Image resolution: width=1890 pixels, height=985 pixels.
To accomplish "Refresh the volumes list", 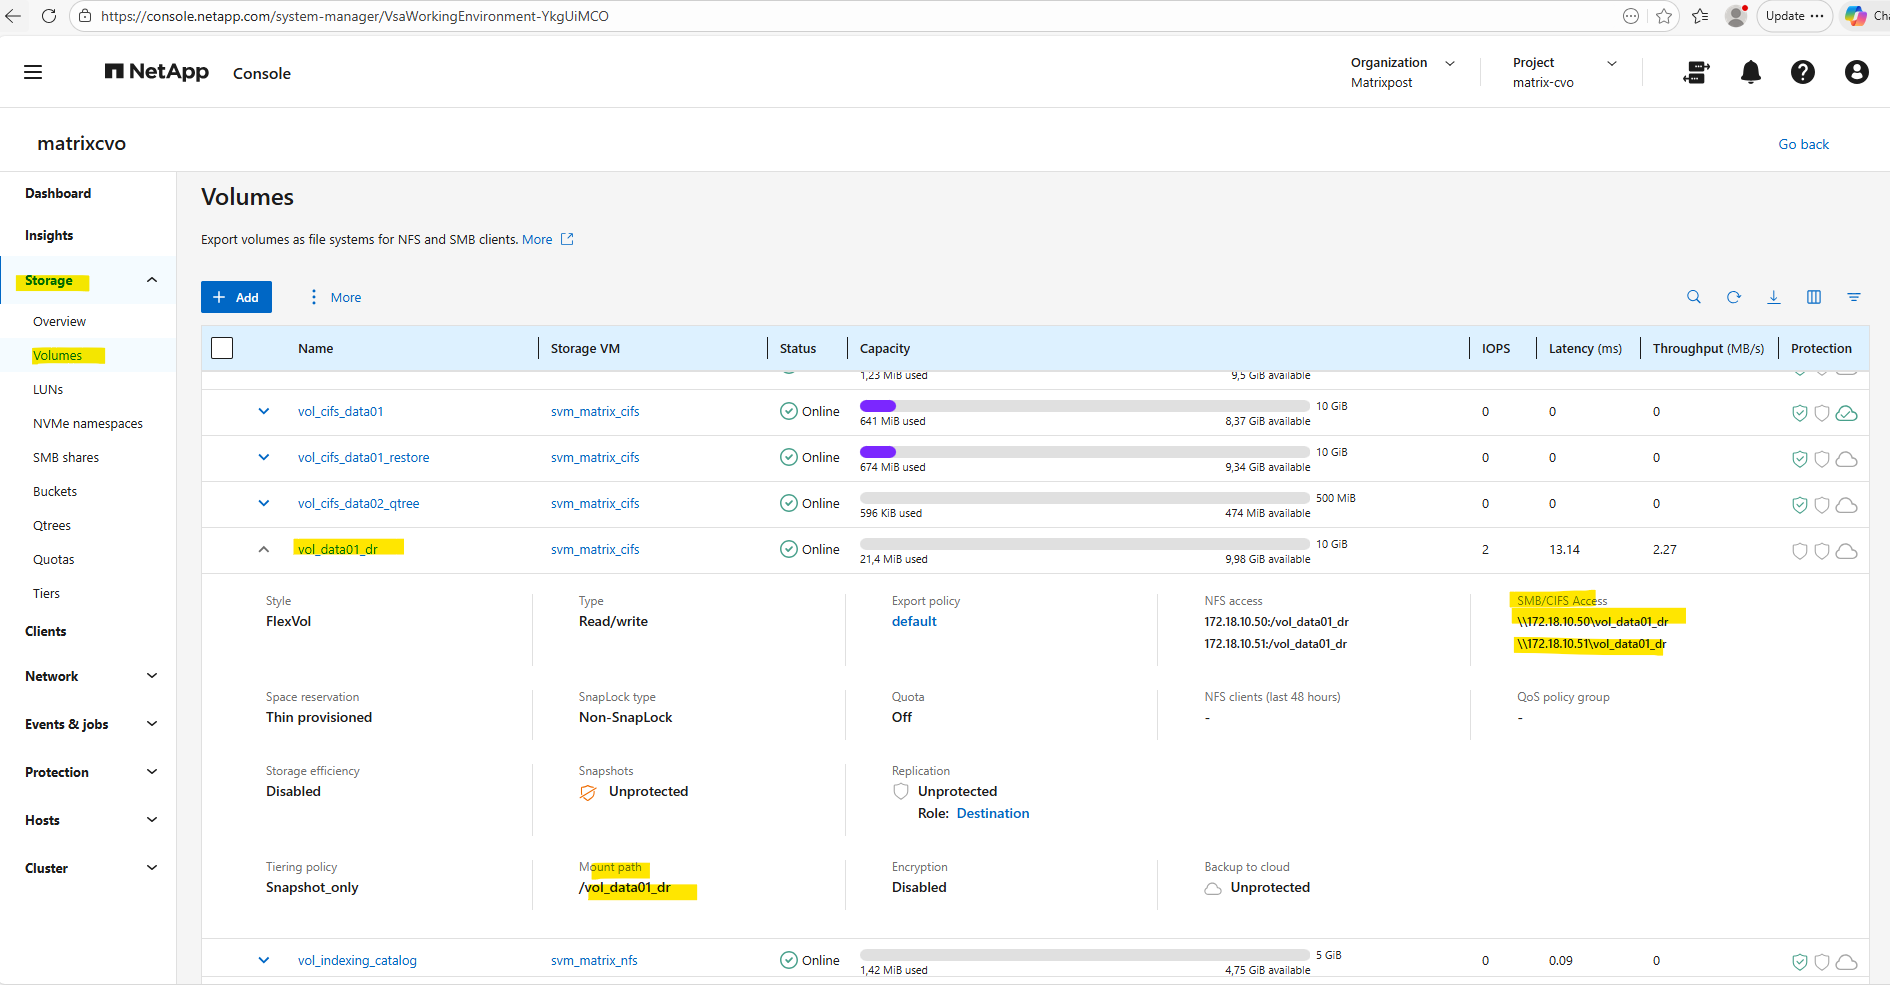I will pos(1733,297).
